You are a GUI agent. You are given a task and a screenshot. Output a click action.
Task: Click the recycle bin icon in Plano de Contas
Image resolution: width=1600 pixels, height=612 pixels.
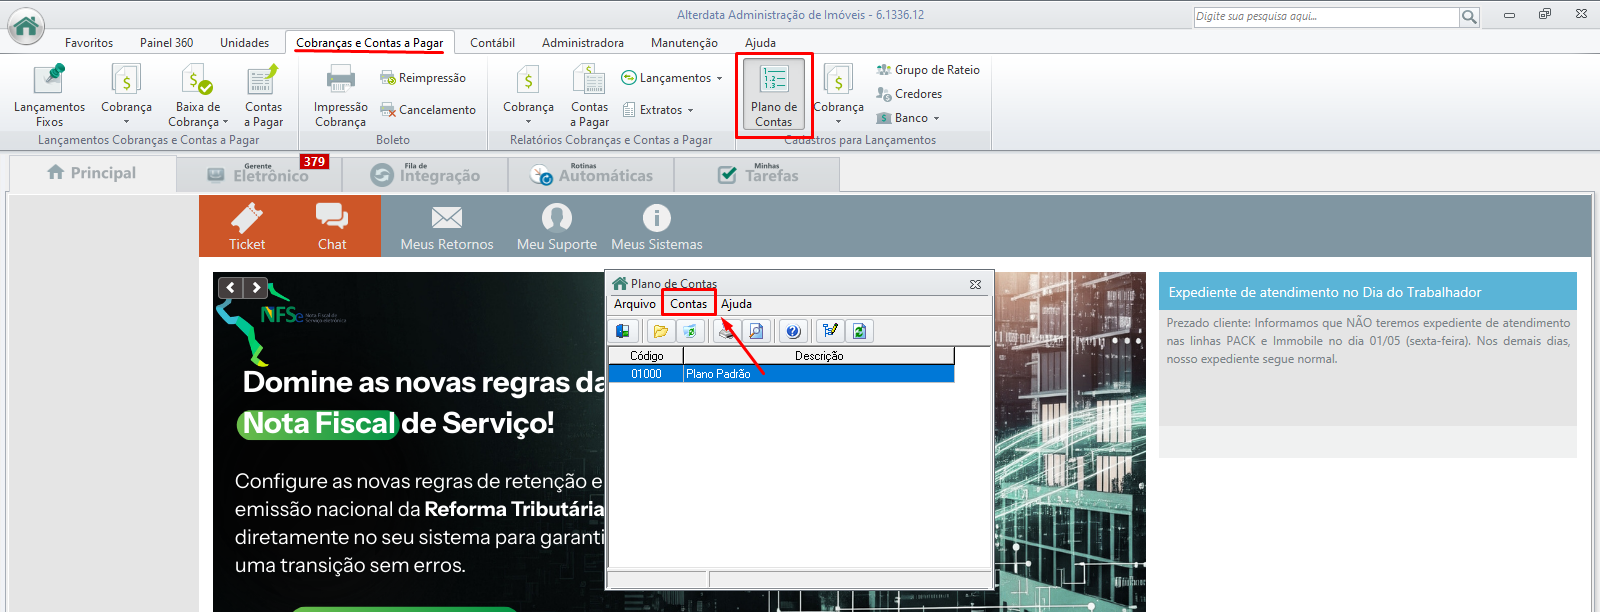[x=688, y=331]
